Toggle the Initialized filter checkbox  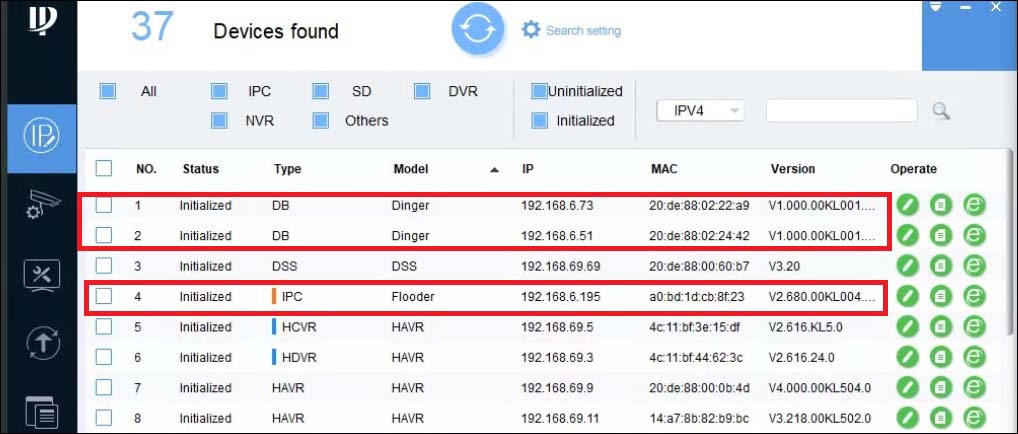(x=539, y=120)
